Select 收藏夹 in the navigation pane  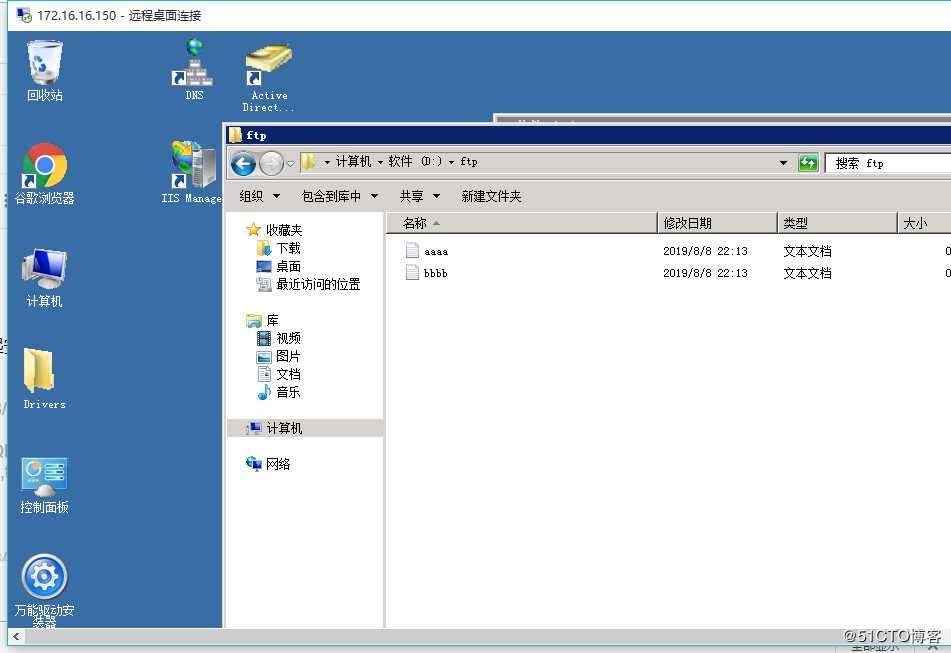click(x=274, y=230)
